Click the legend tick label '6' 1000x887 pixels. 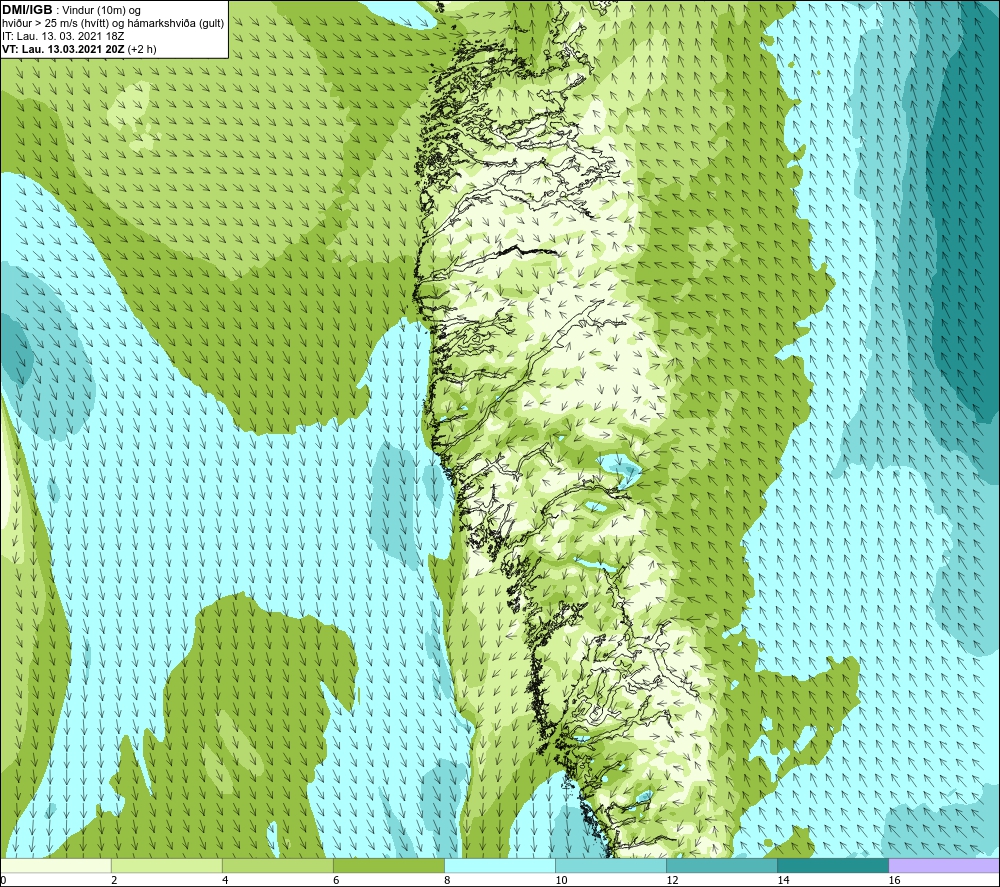335,880
